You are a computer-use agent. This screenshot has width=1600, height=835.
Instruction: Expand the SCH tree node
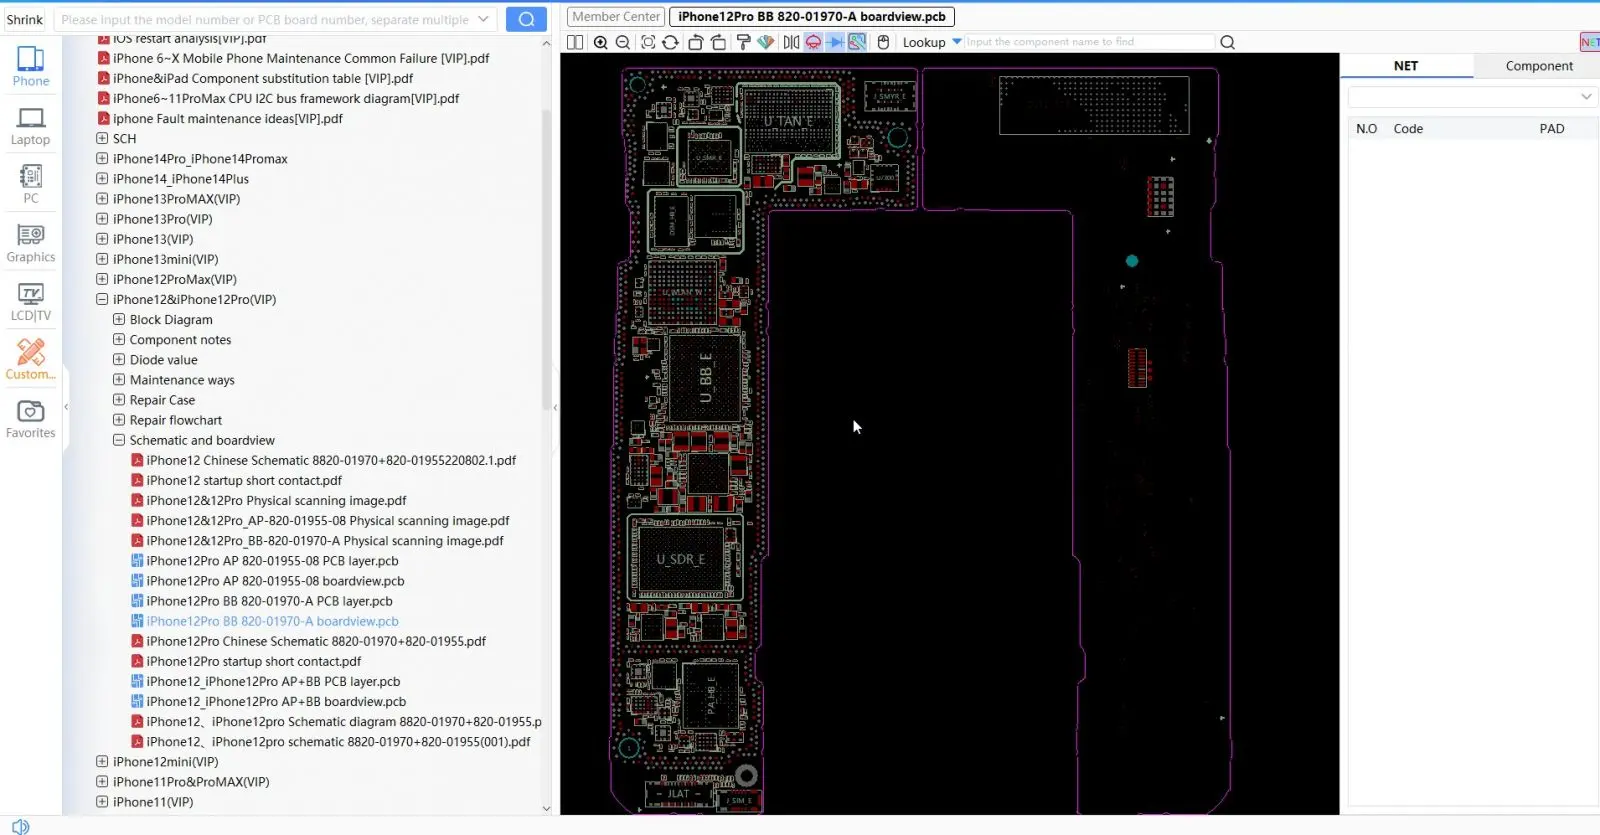pyautogui.click(x=102, y=139)
